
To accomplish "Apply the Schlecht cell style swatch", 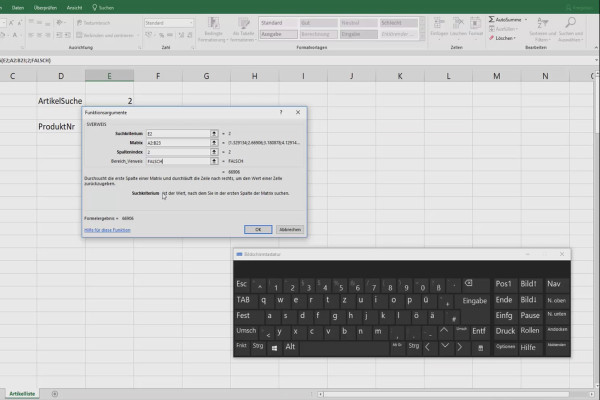I will (x=398, y=23).
